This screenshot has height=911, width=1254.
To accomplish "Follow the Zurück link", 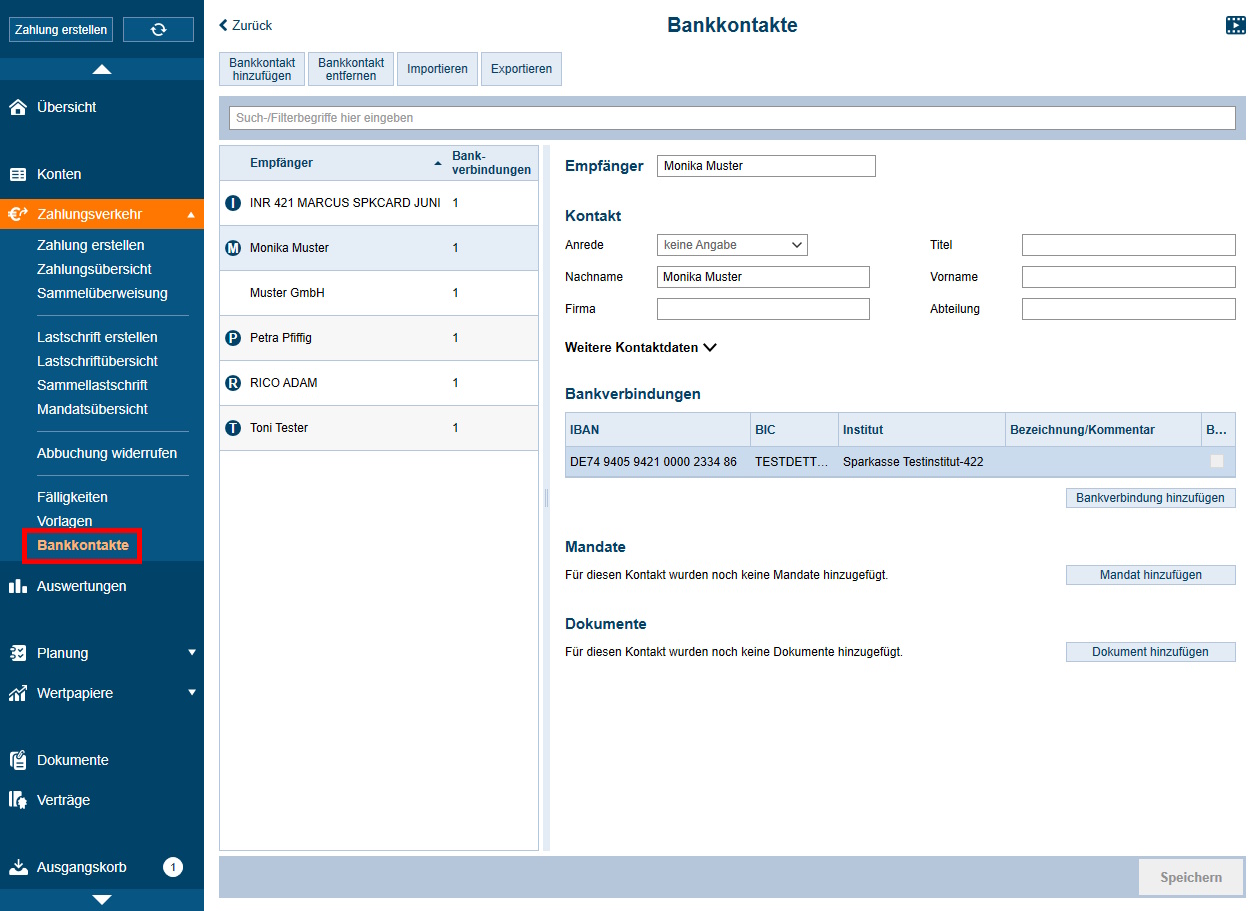I will tap(244, 25).
